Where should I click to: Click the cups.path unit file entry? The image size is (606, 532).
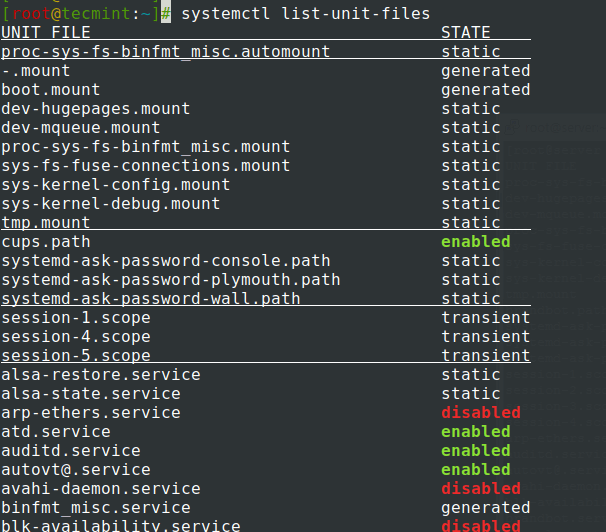coord(46,242)
